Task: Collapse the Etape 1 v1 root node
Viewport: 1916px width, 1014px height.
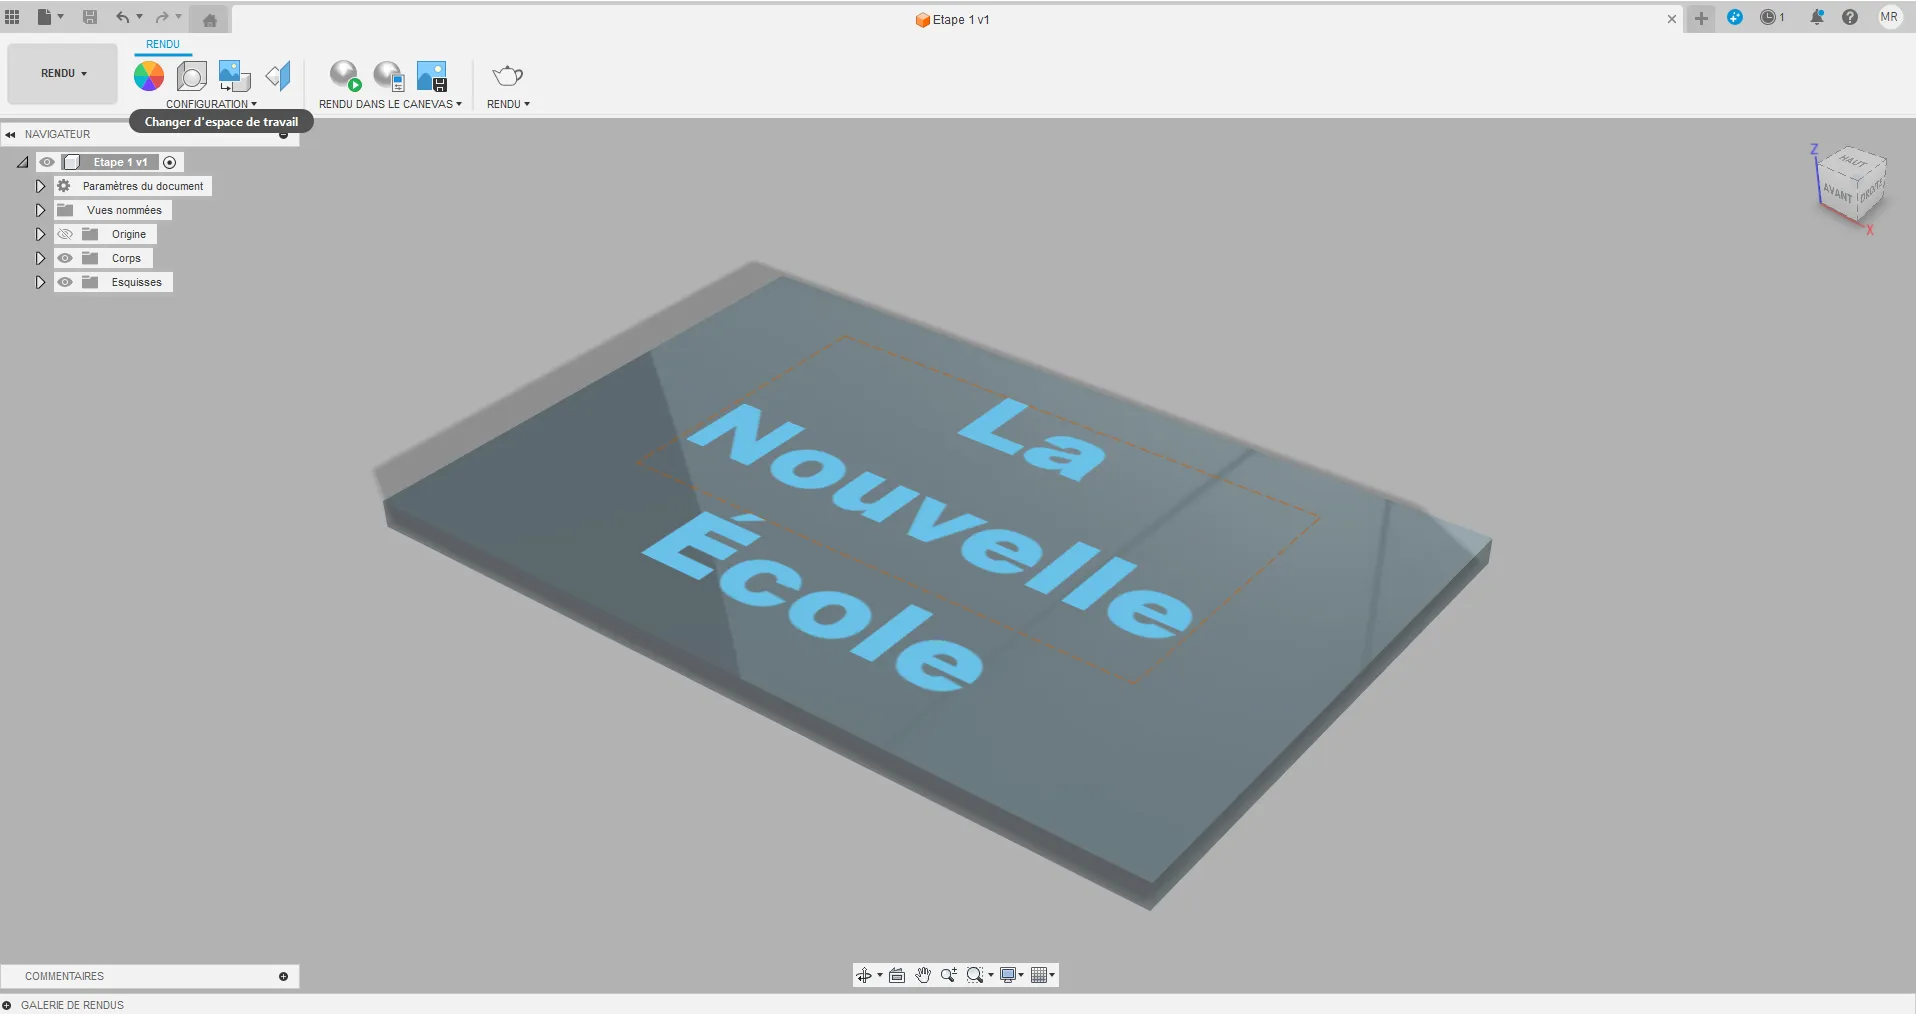Action: [22, 162]
